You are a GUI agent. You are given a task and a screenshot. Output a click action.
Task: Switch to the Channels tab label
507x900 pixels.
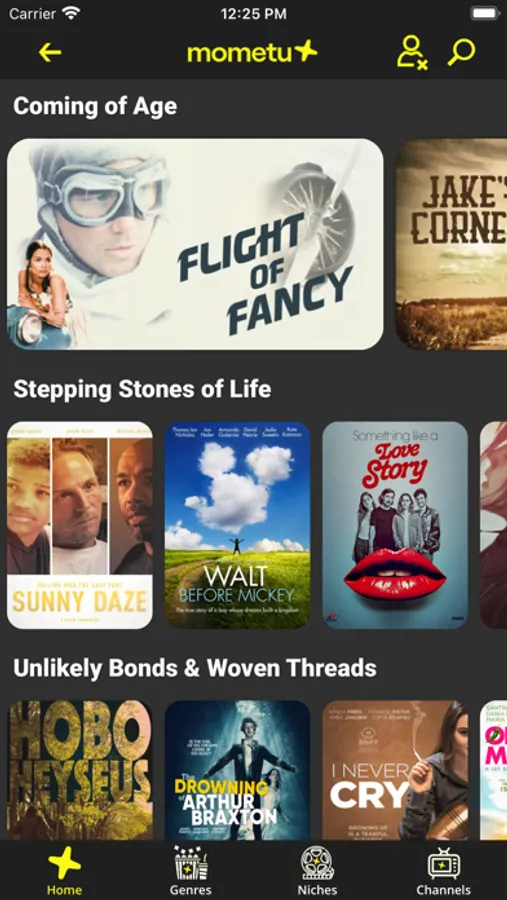(444, 890)
